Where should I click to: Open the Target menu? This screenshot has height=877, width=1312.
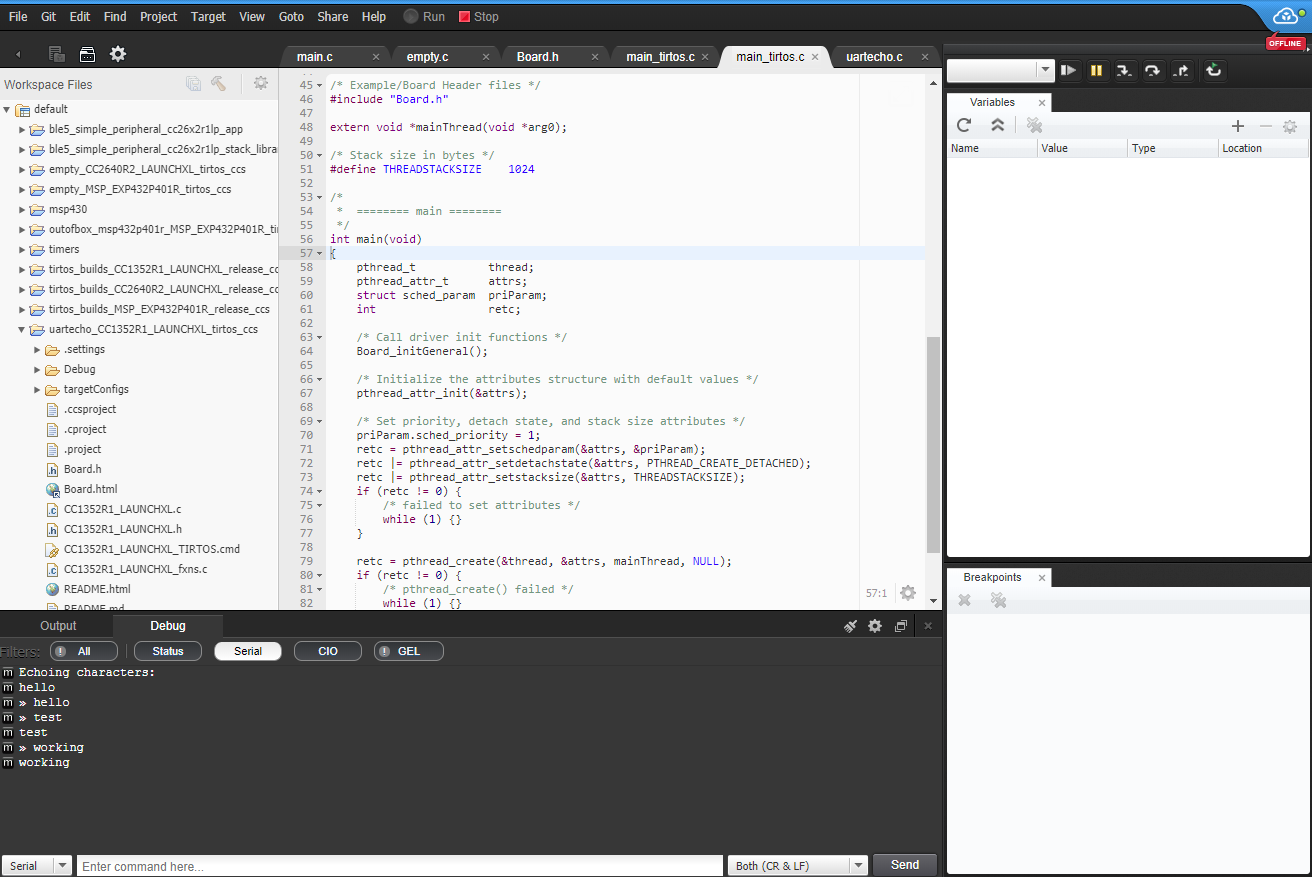pyautogui.click(x=207, y=16)
